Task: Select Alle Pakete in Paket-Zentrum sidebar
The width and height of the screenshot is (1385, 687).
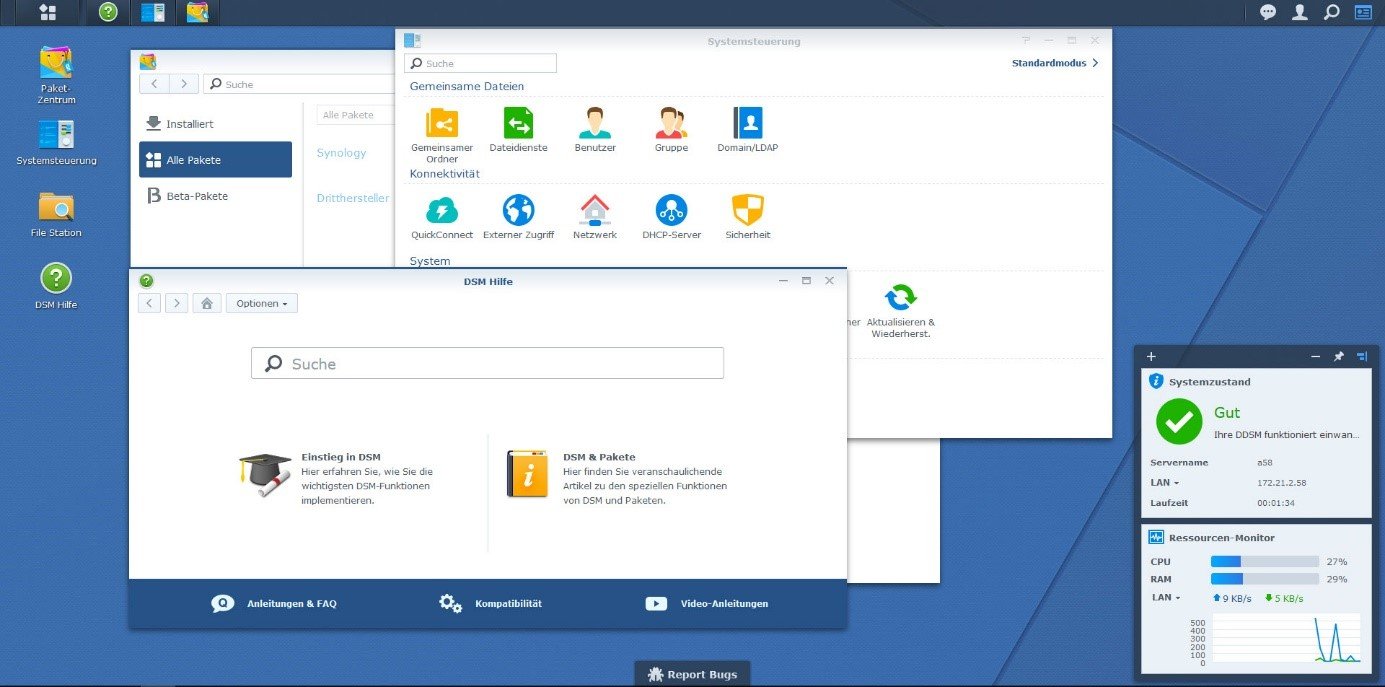Action: [x=215, y=160]
